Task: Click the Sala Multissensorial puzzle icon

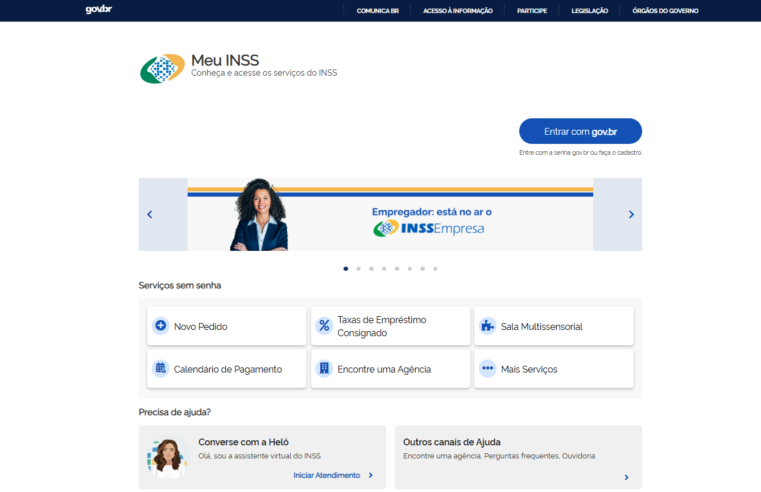Action: tap(487, 326)
